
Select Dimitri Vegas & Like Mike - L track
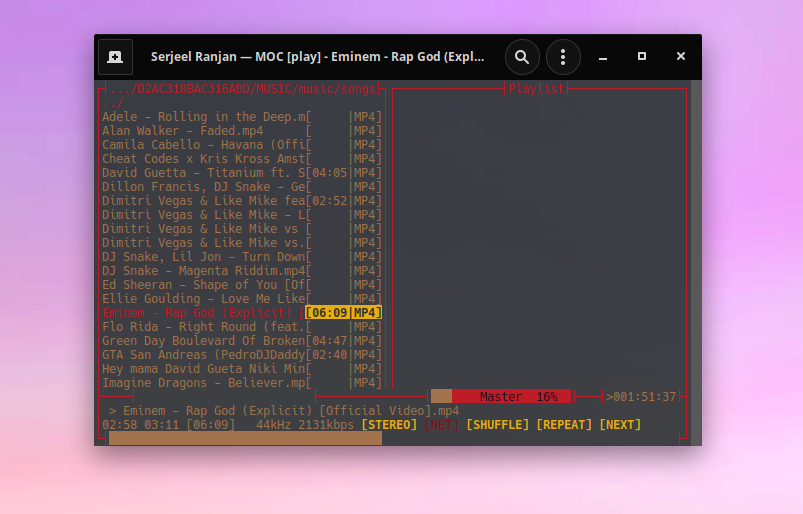click(x=242, y=215)
